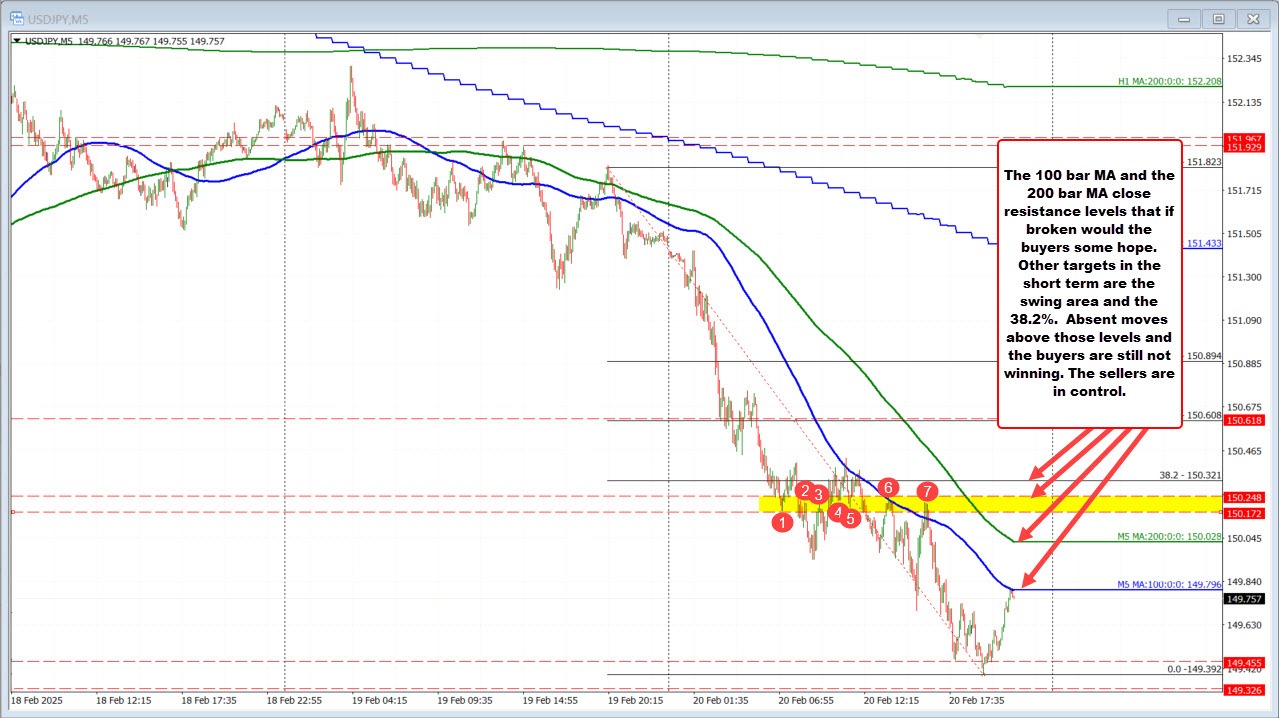Select the sellers-in-control annotation text box
This screenshot has width=1279, height=718.
click(1089, 283)
